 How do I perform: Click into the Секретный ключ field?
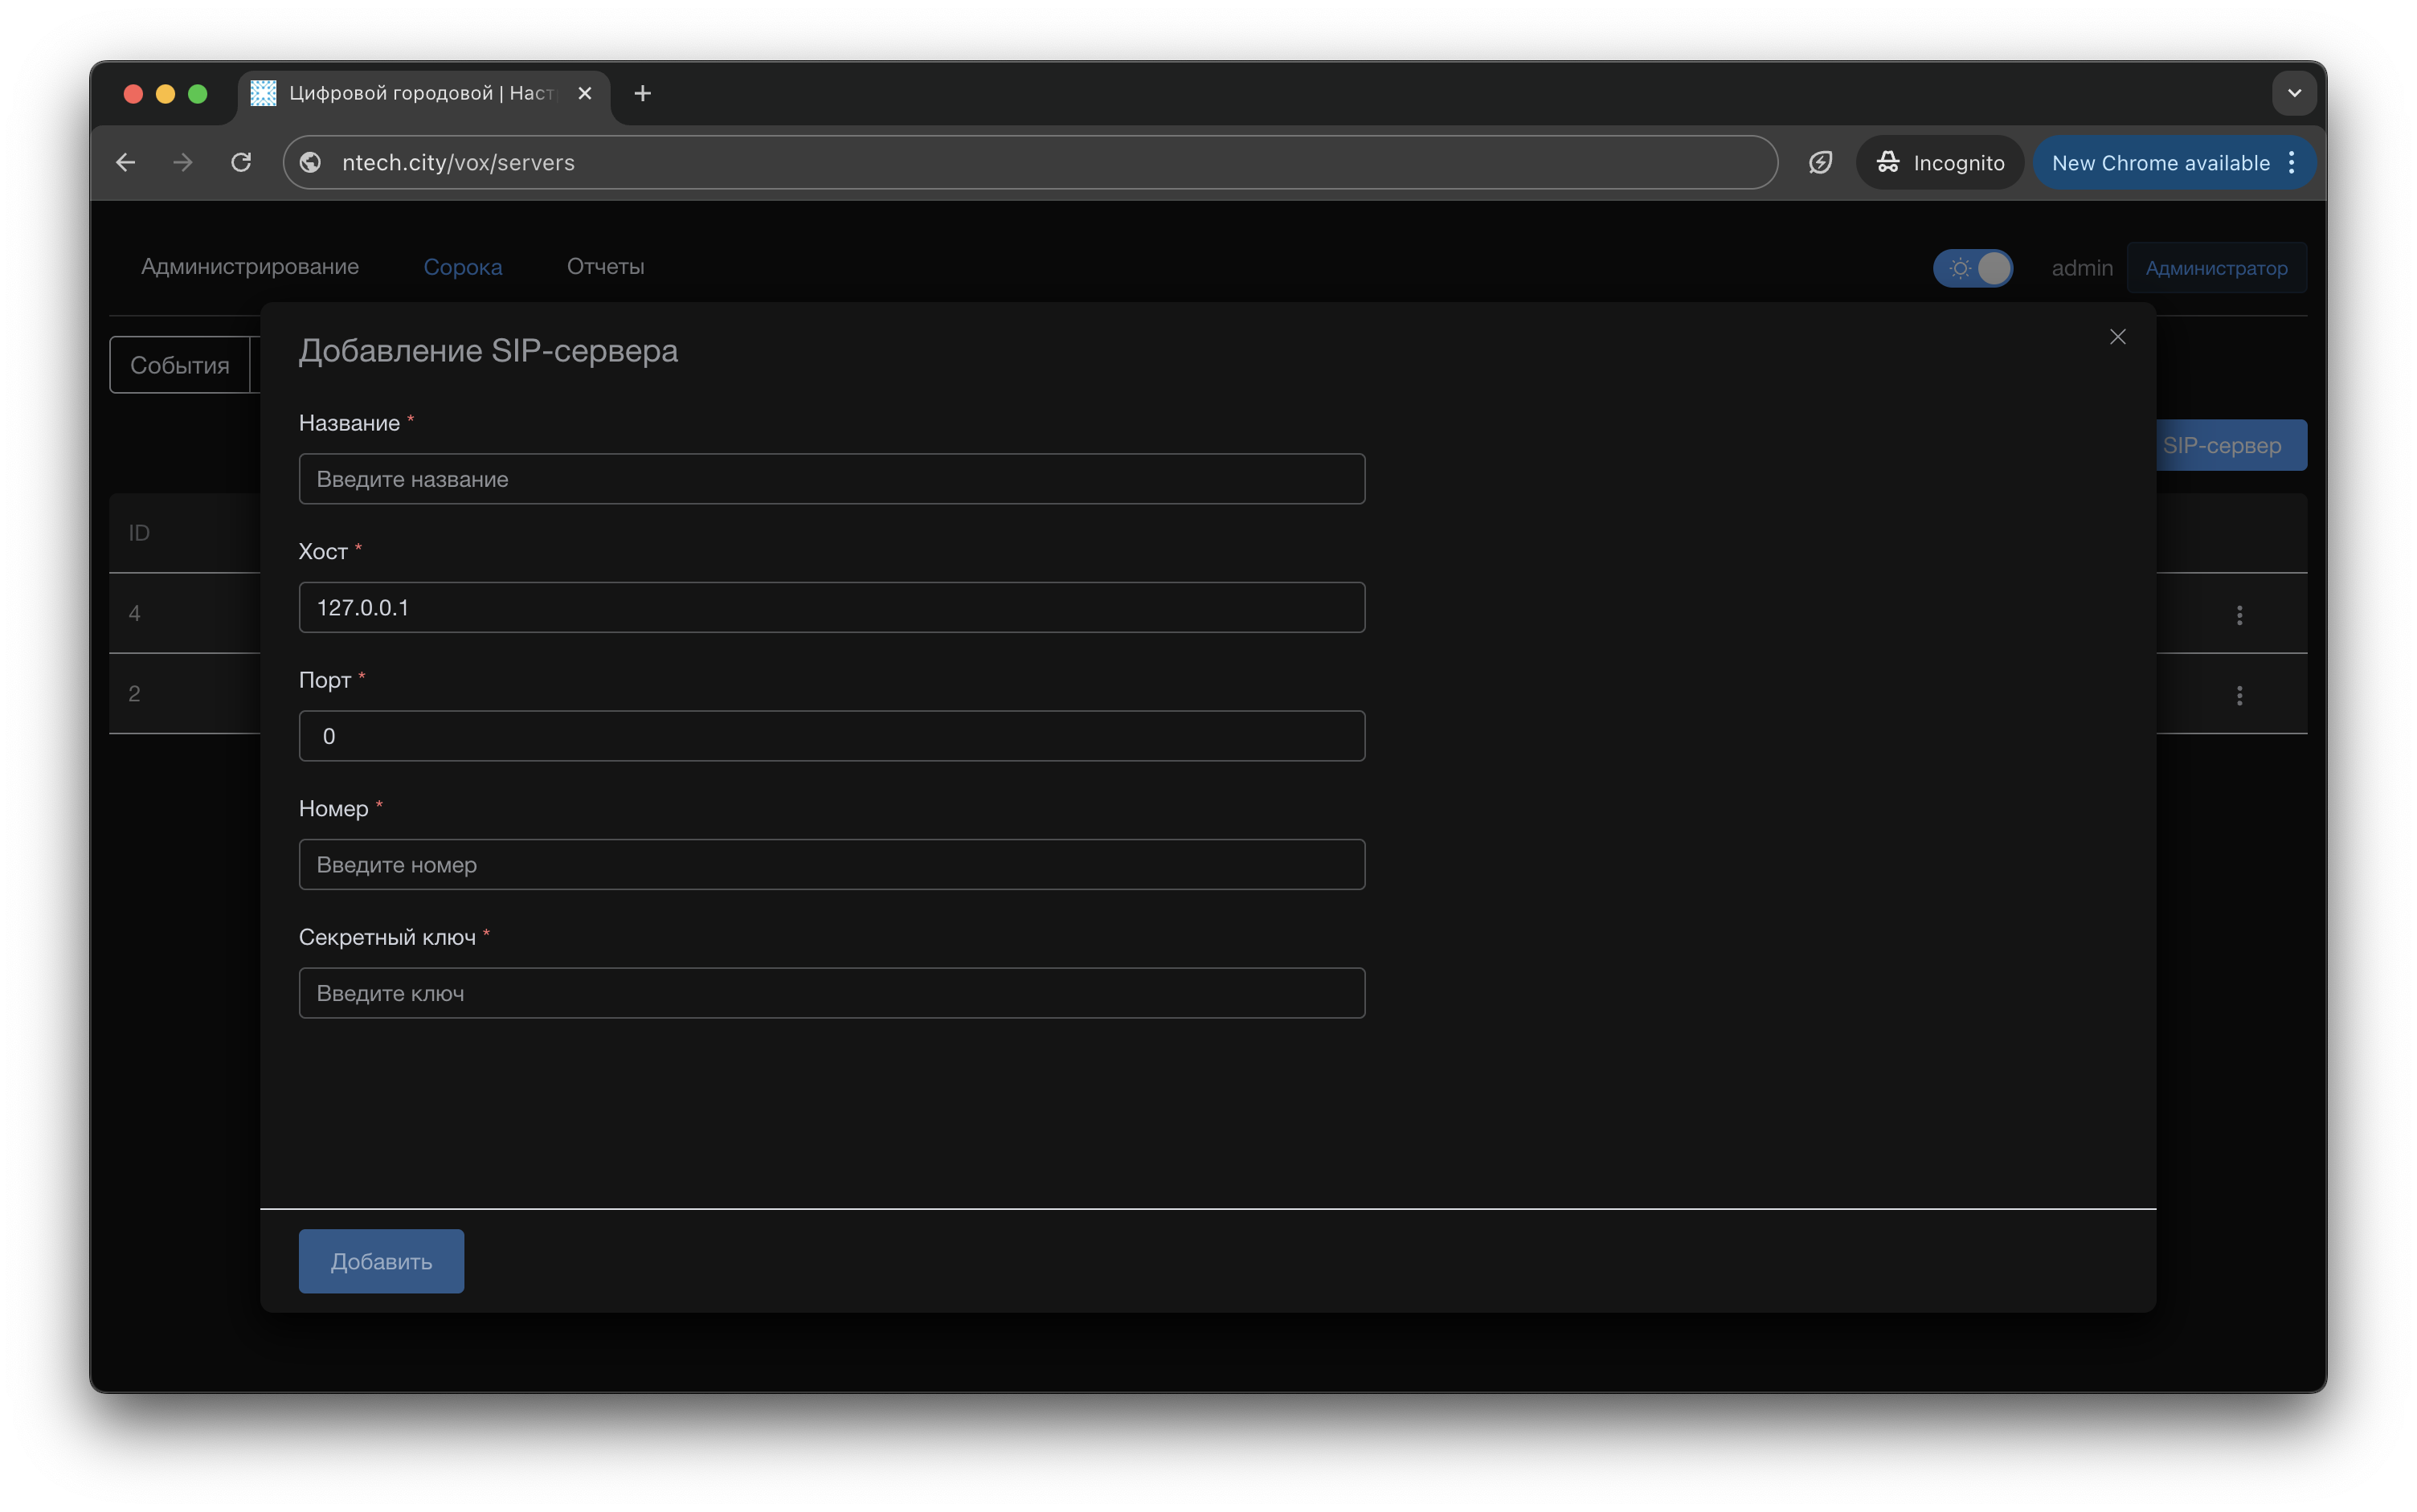pos(831,993)
